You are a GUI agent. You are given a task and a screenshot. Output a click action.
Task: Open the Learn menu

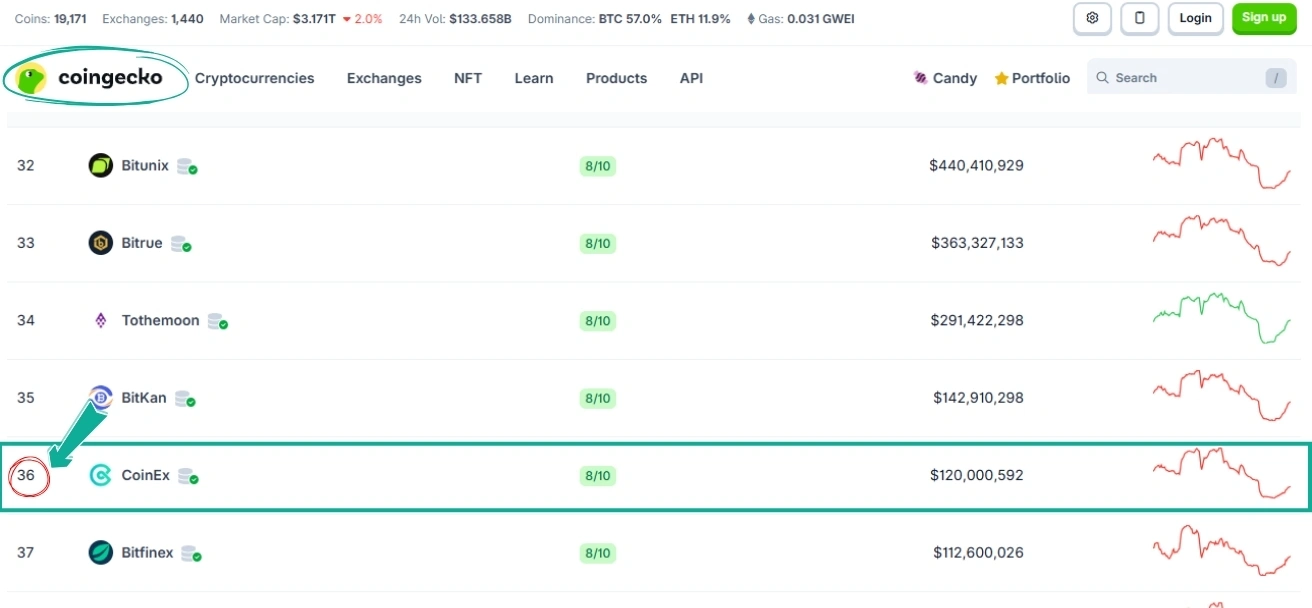[x=534, y=78]
